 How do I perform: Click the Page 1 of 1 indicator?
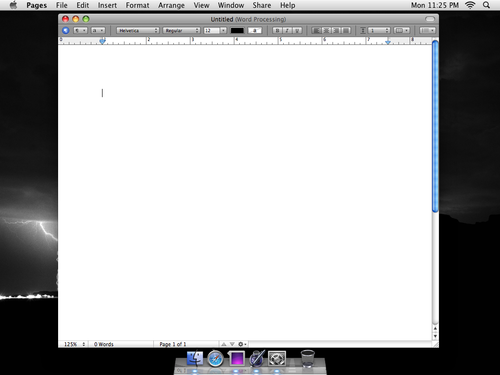[x=173, y=344]
